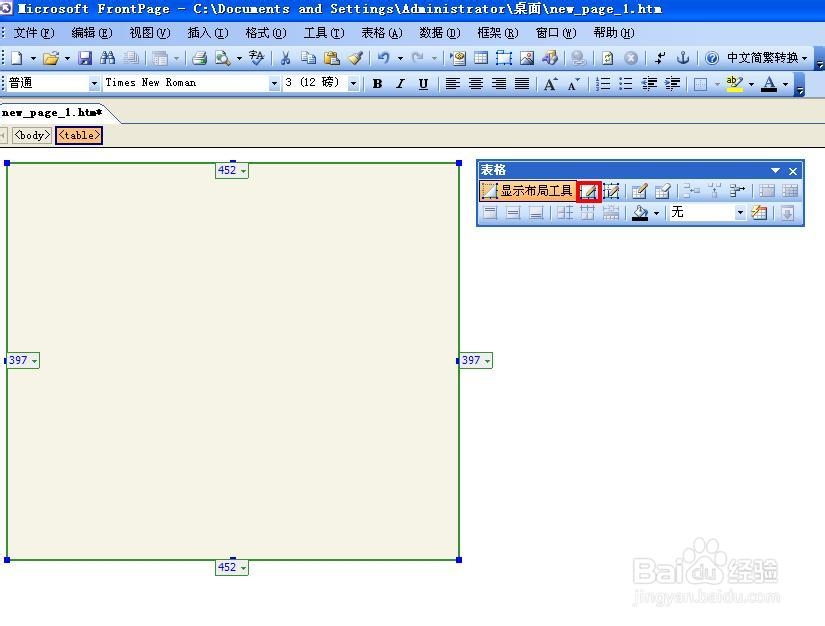The image size is (825, 626).
Task: Select the <table> tag button
Action: (79, 135)
